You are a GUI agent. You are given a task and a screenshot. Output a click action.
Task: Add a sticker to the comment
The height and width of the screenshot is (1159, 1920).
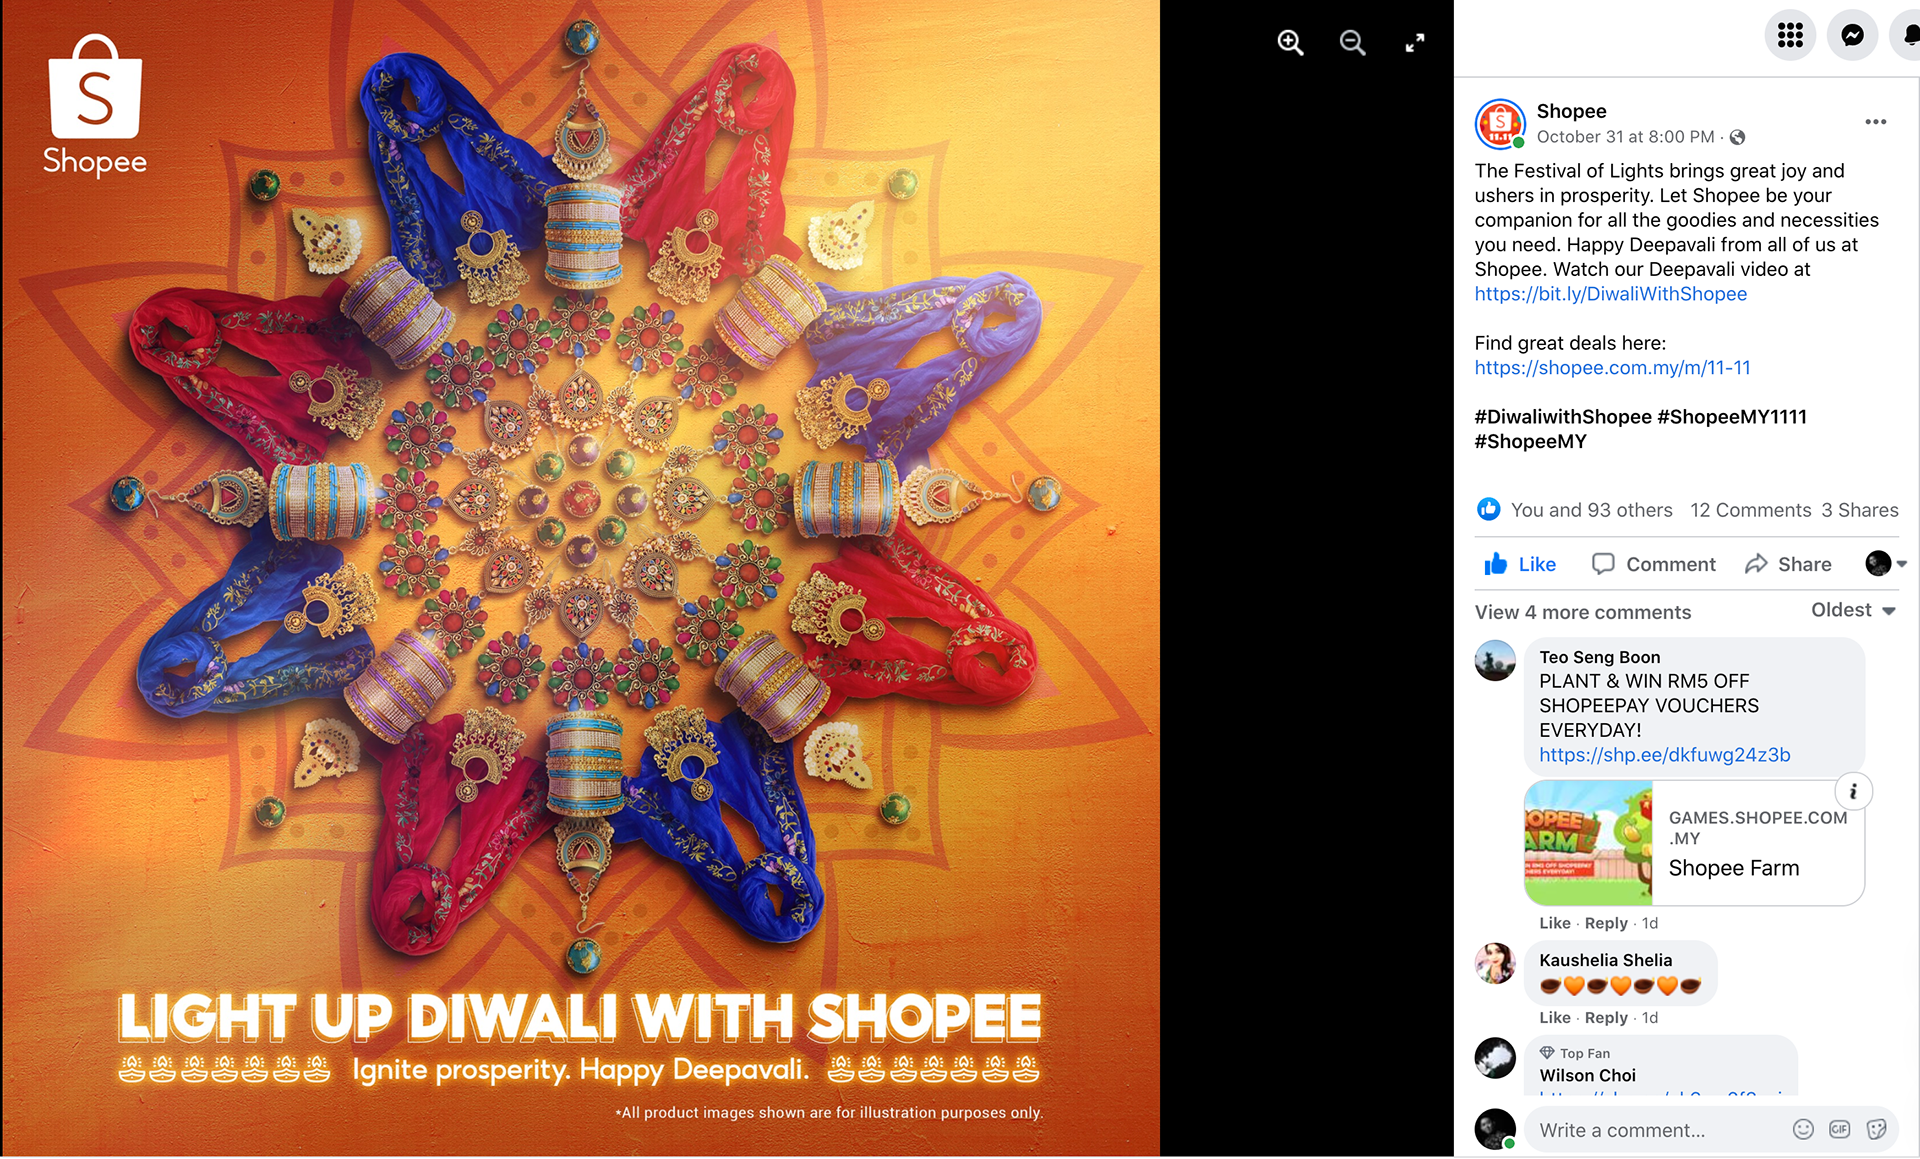(1876, 1129)
